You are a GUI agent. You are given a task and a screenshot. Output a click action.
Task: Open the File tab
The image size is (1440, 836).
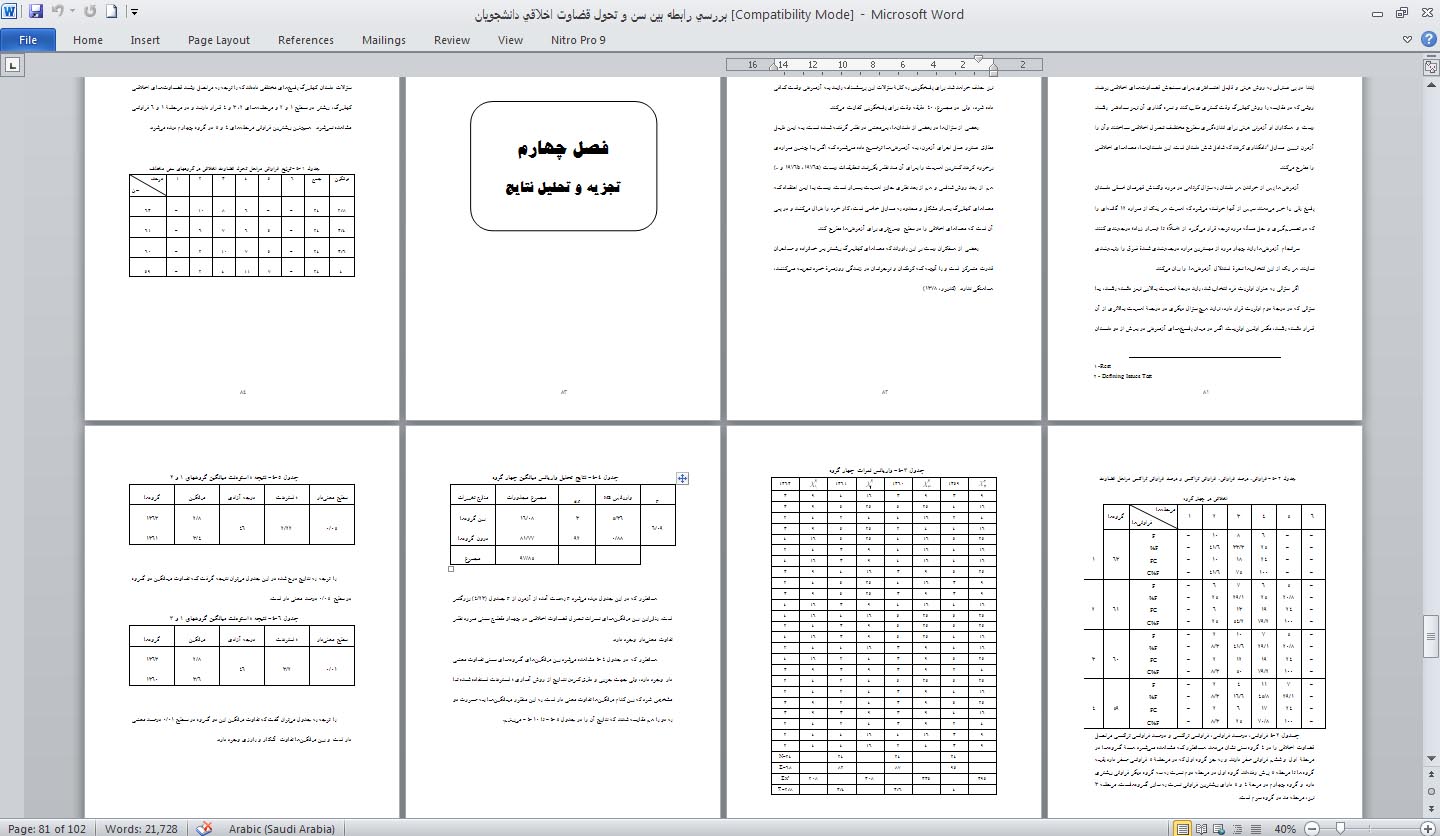click(x=28, y=40)
